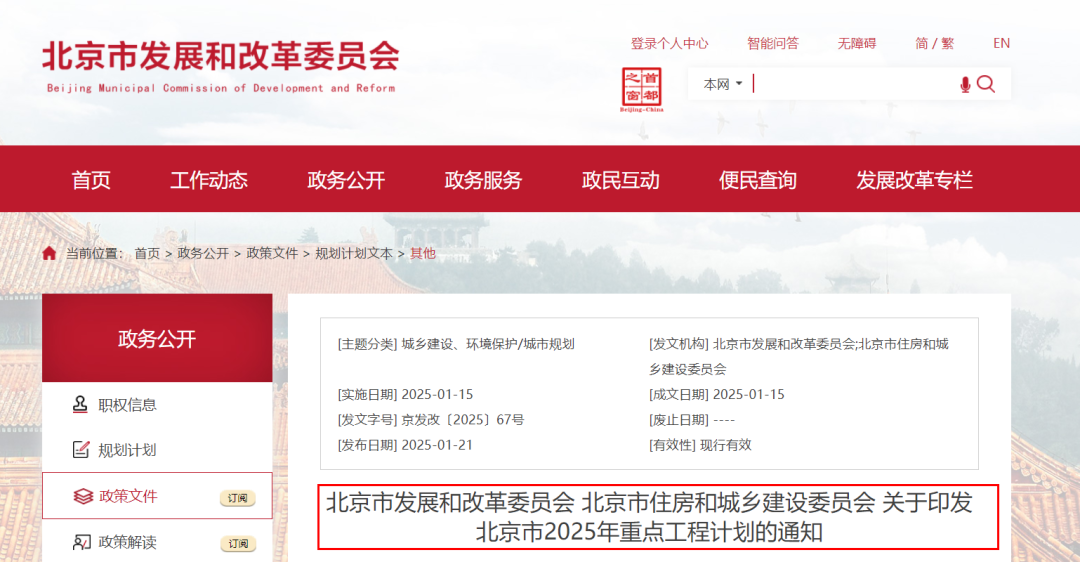Click the 发布日期 2025-01-21 value
Image resolution: width=1080 pixels, height=562 pixels.
pyautogui.click(x=437, y=445)
